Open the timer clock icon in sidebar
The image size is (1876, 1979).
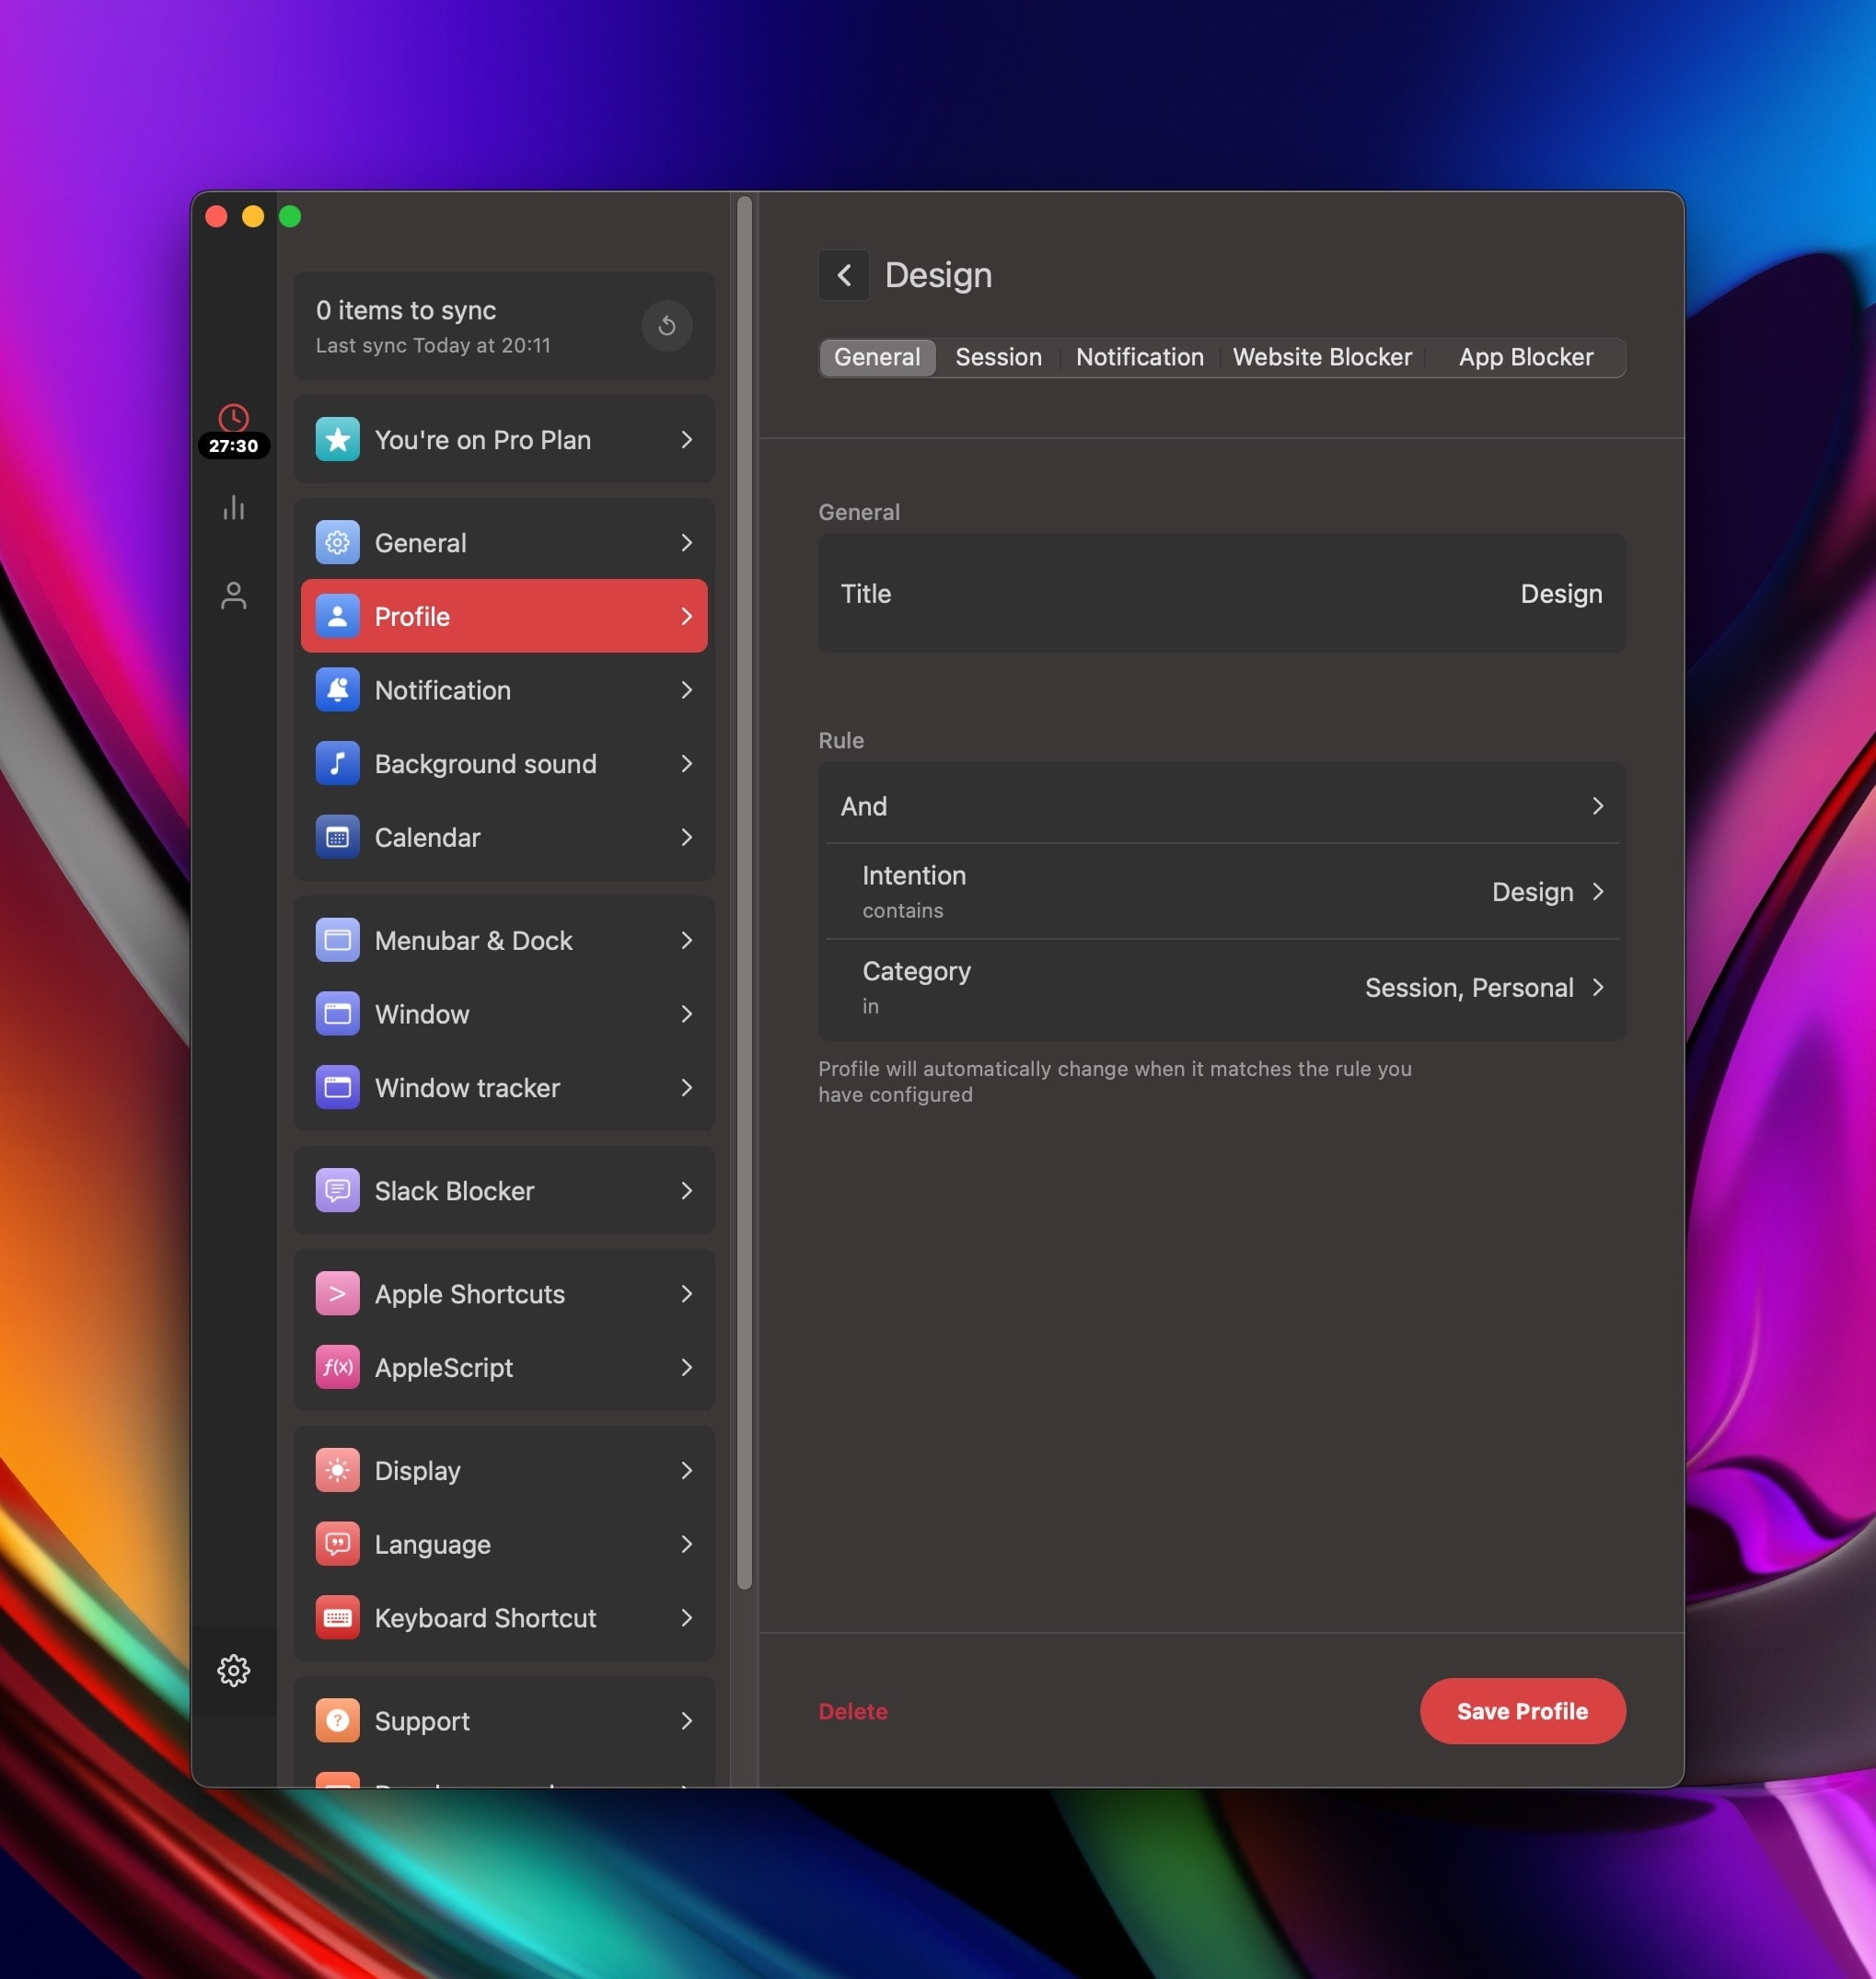pyautogui.click(x=233, y=418)
